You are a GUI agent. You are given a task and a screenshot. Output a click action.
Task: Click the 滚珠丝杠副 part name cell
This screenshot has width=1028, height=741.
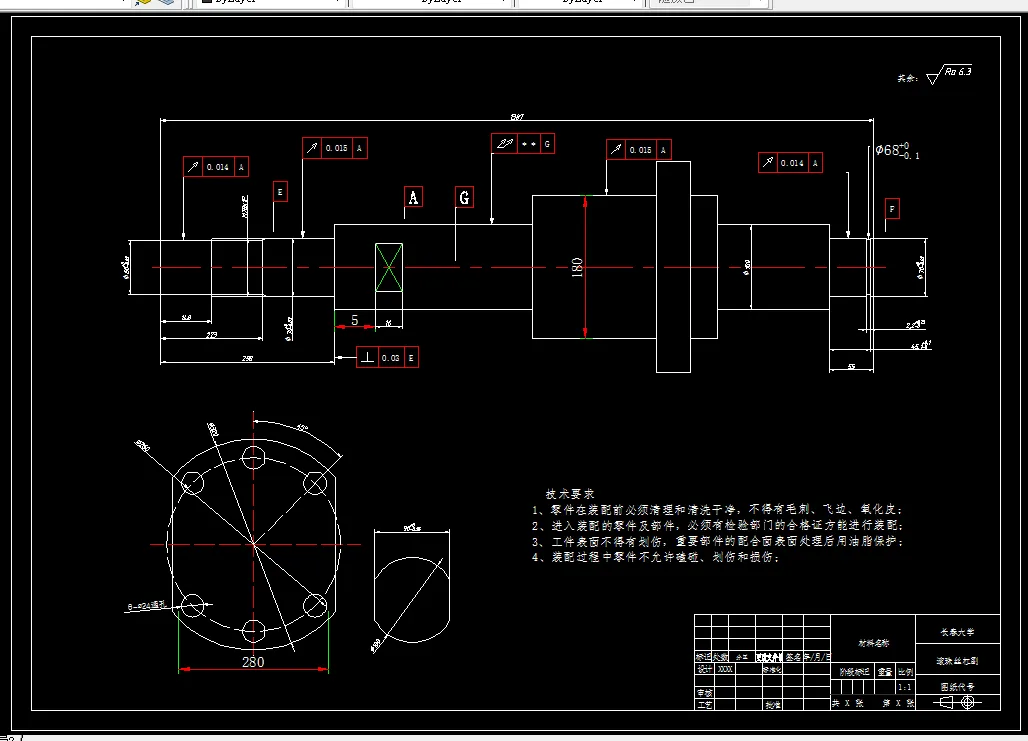click(x=957, y=661)
